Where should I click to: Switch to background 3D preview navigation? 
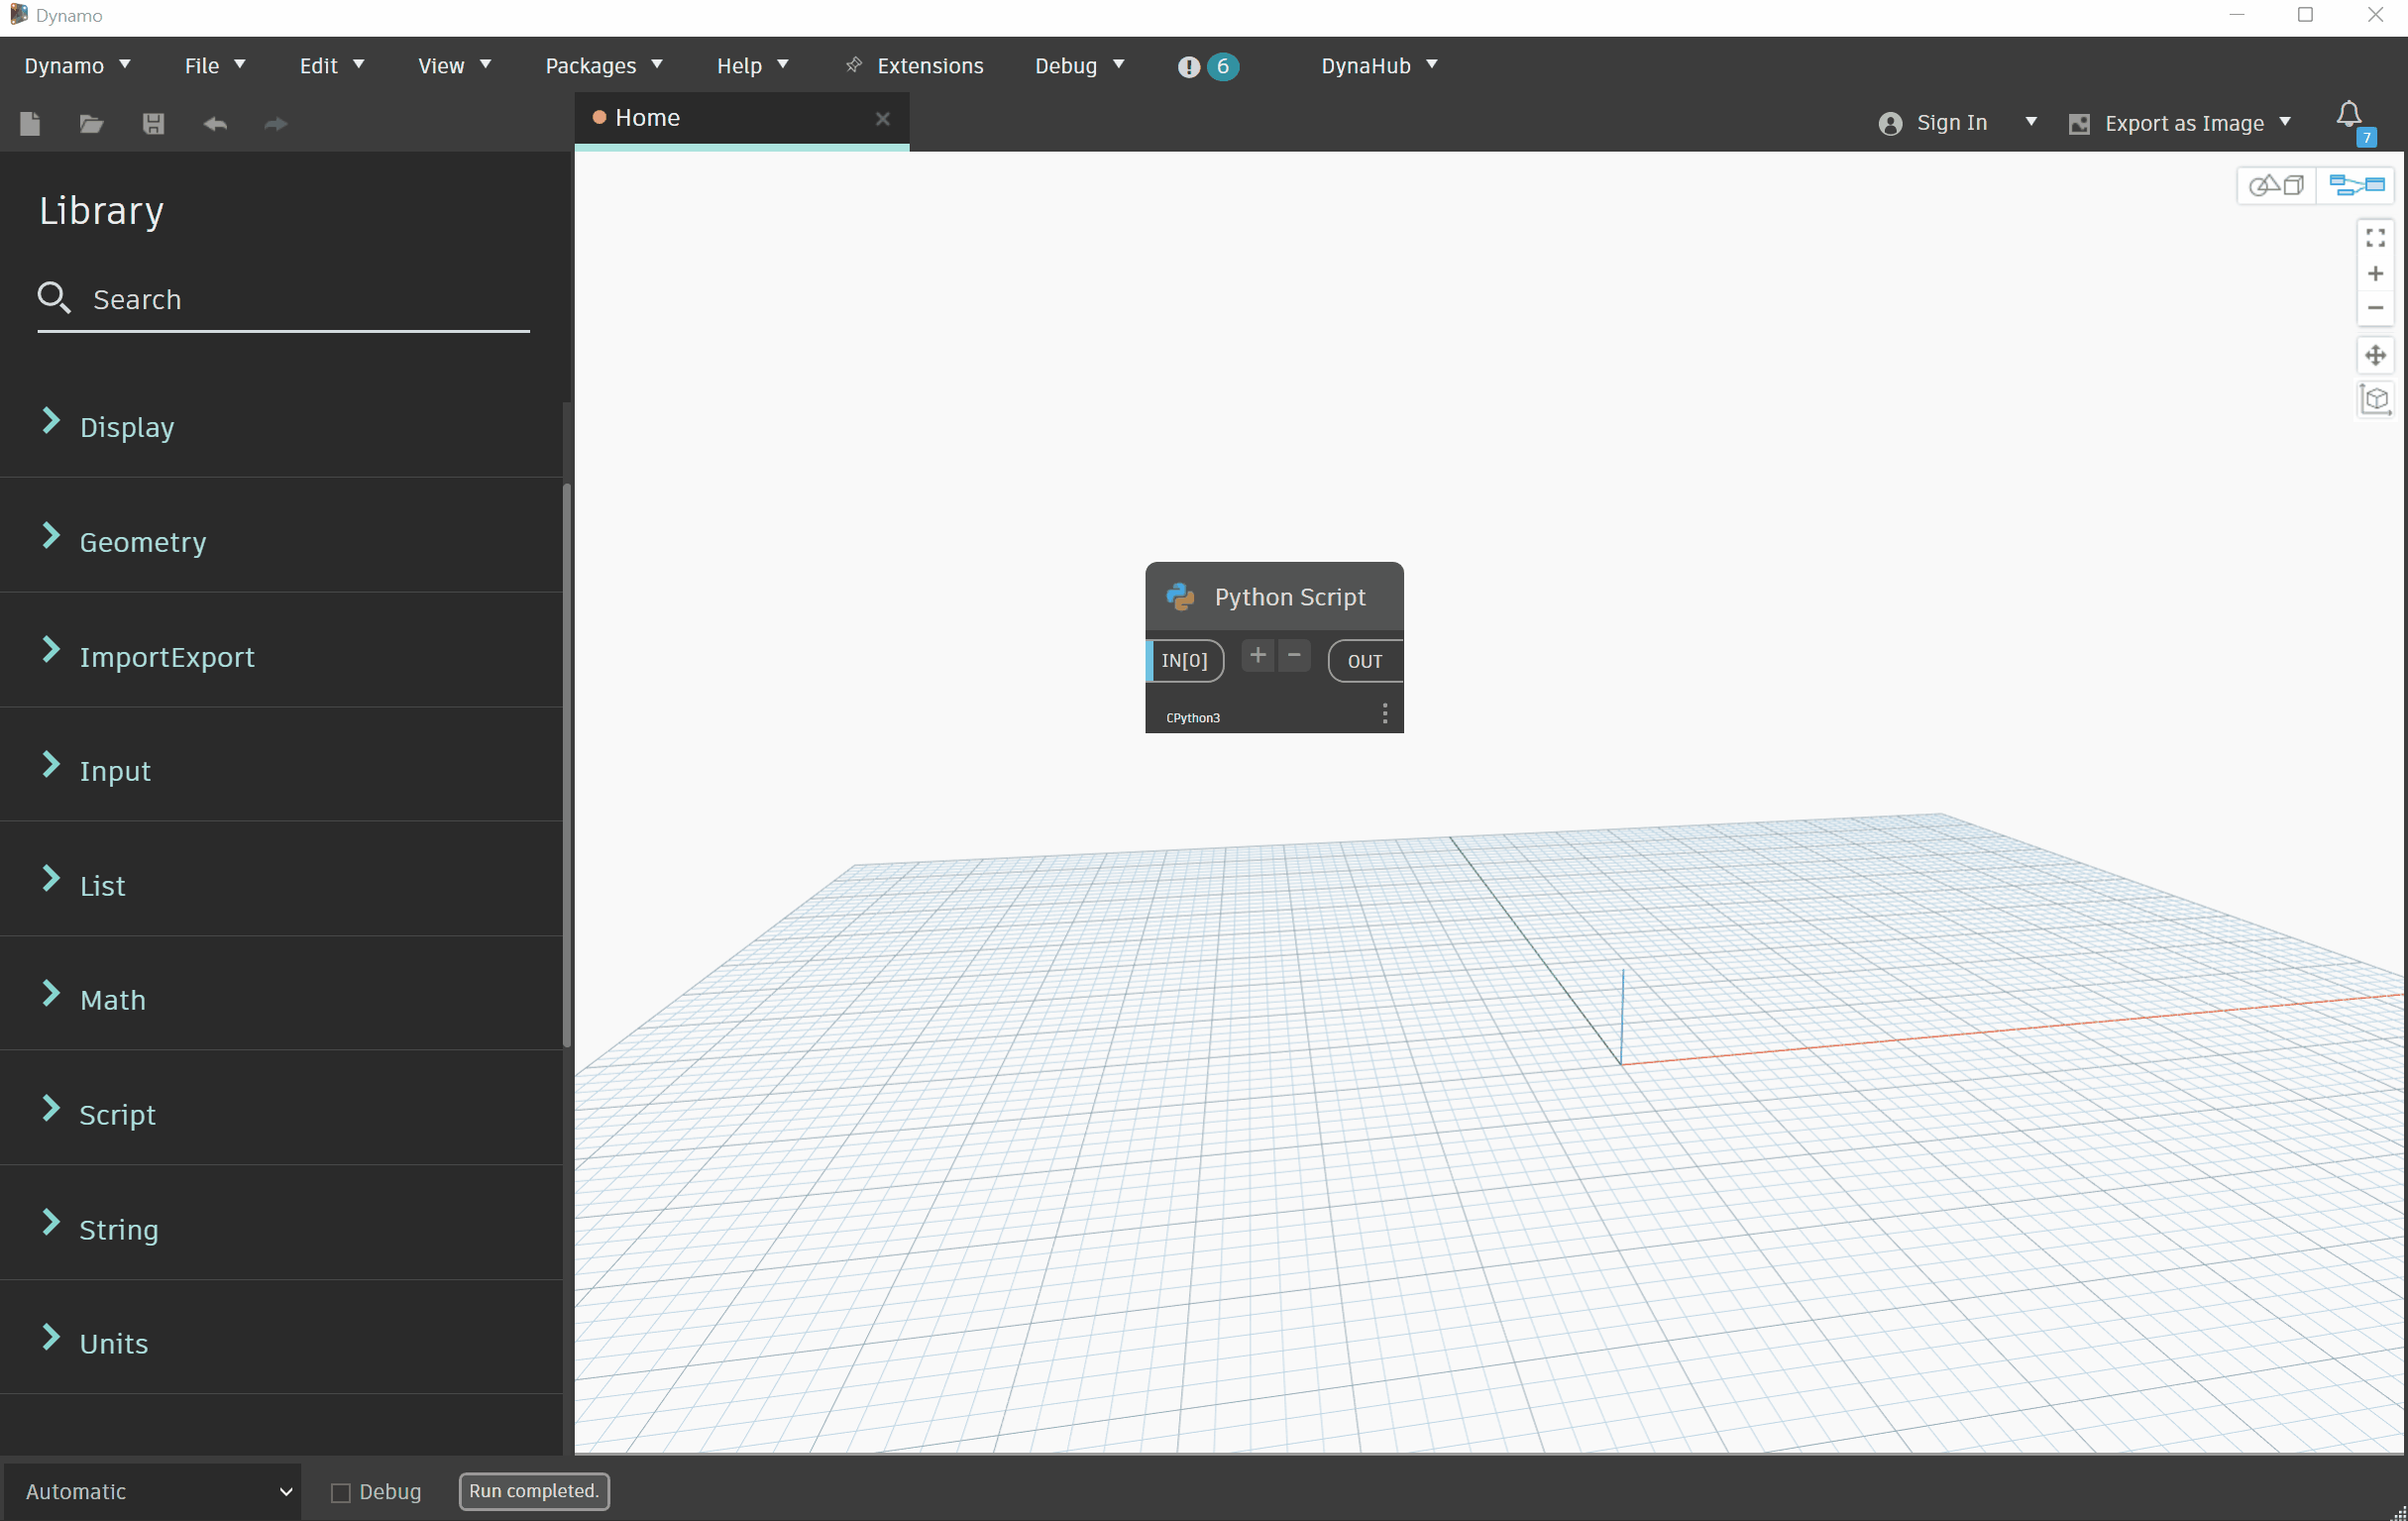pyautogui.click(x=2276, y=185)
